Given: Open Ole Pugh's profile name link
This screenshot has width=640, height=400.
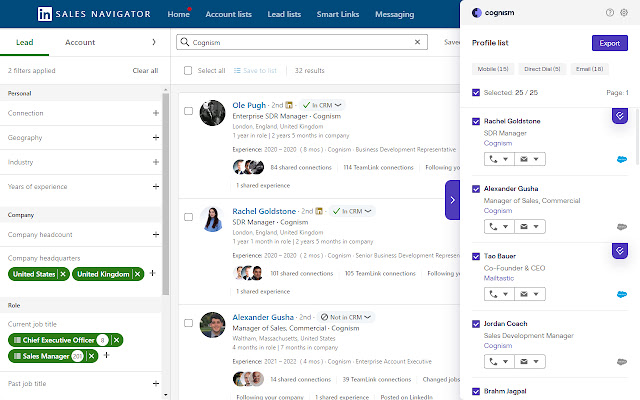Looking at the screenshot, I should (x=249, y=105).
